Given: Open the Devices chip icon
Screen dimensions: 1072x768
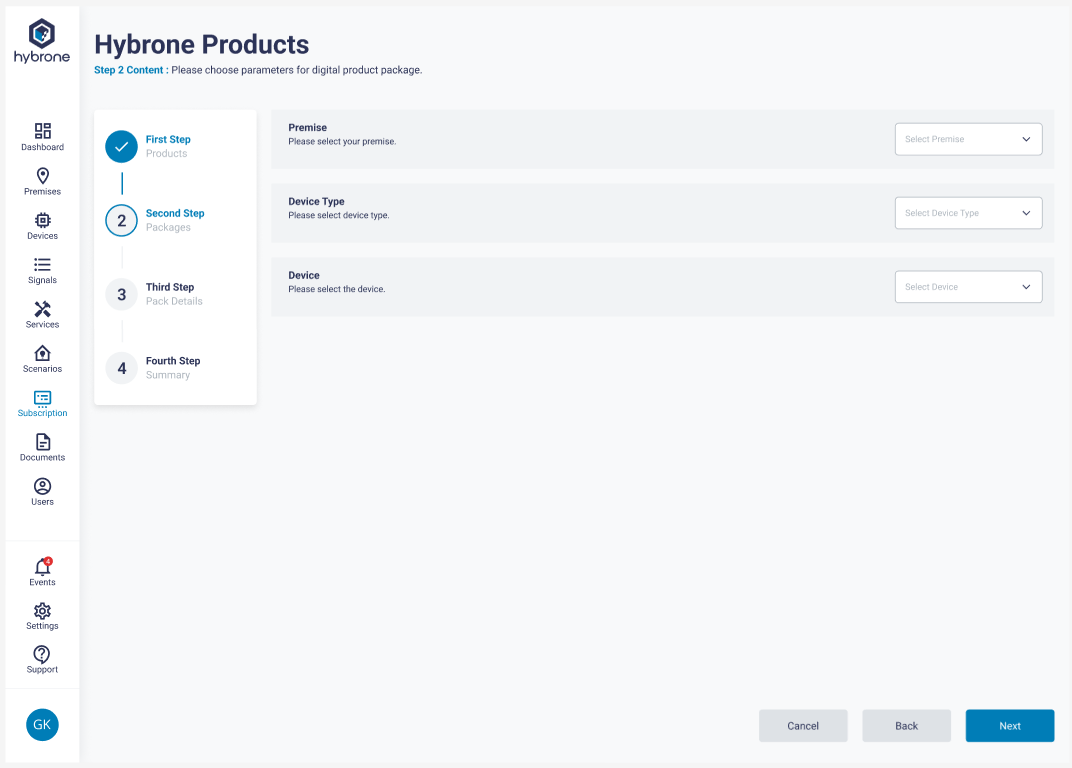Looking at the screenshot, I should [x=42, y=220].
